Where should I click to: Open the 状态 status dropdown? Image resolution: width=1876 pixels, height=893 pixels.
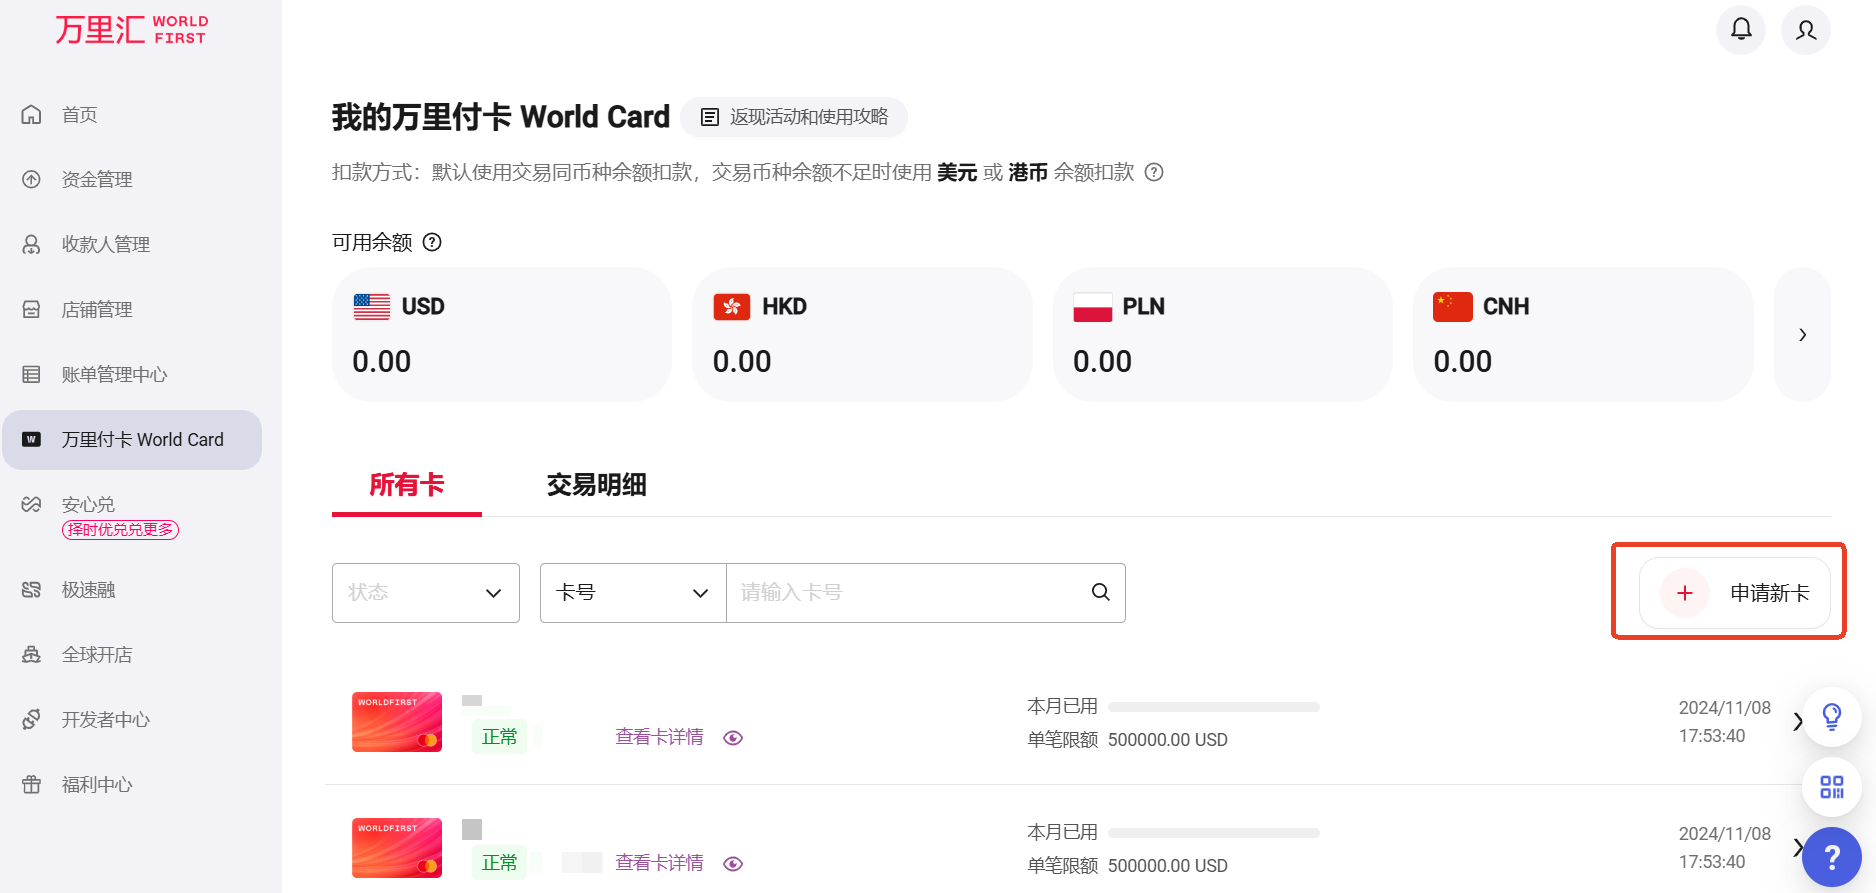(425, 593)
